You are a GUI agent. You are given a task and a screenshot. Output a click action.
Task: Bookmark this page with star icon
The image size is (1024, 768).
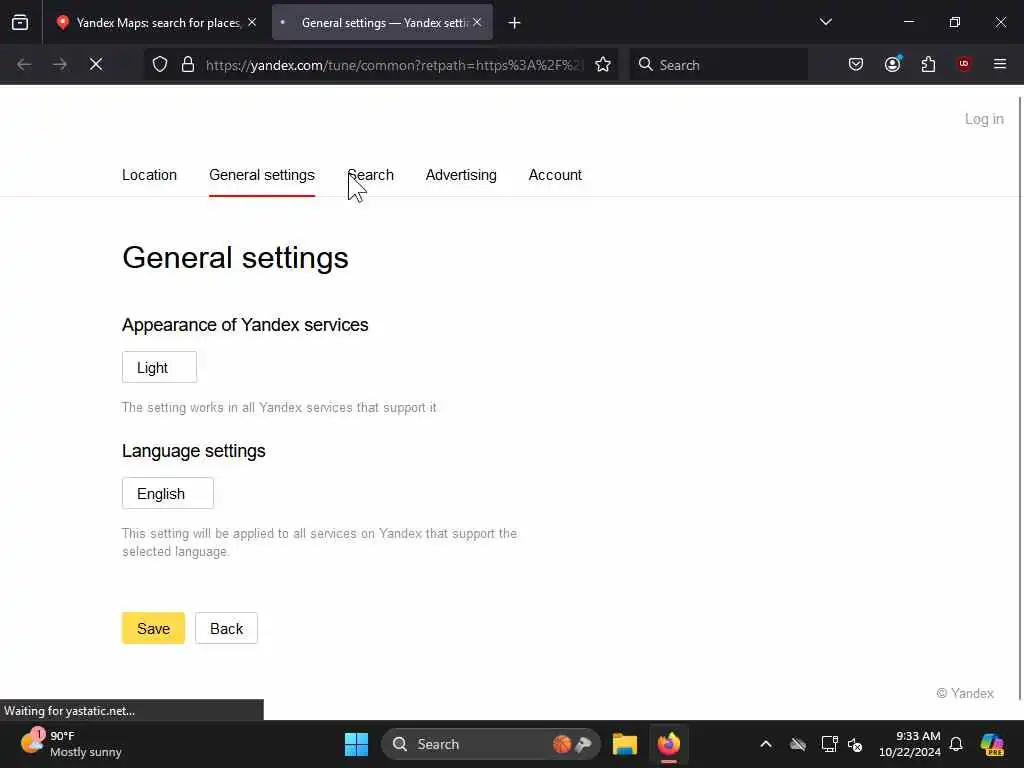pos(603,64)
